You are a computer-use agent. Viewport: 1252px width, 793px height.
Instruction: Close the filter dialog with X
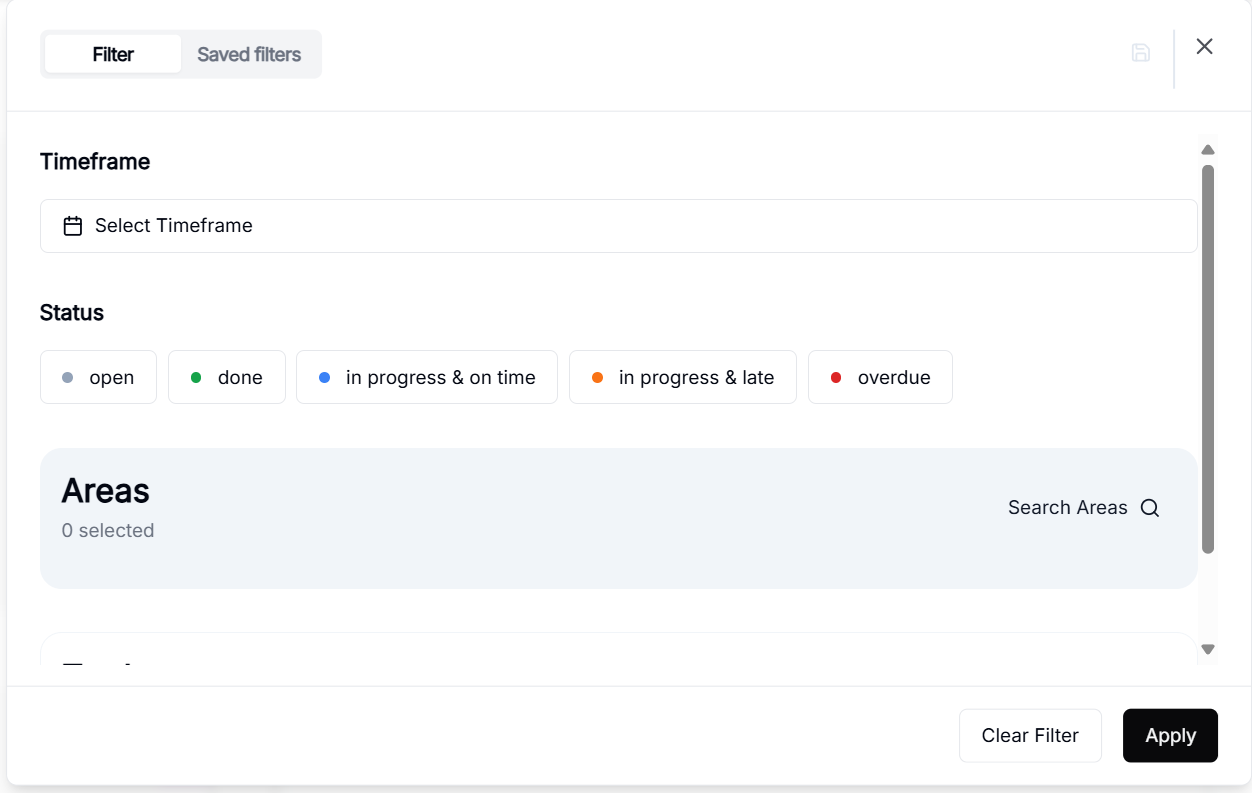click(1204, 46)
